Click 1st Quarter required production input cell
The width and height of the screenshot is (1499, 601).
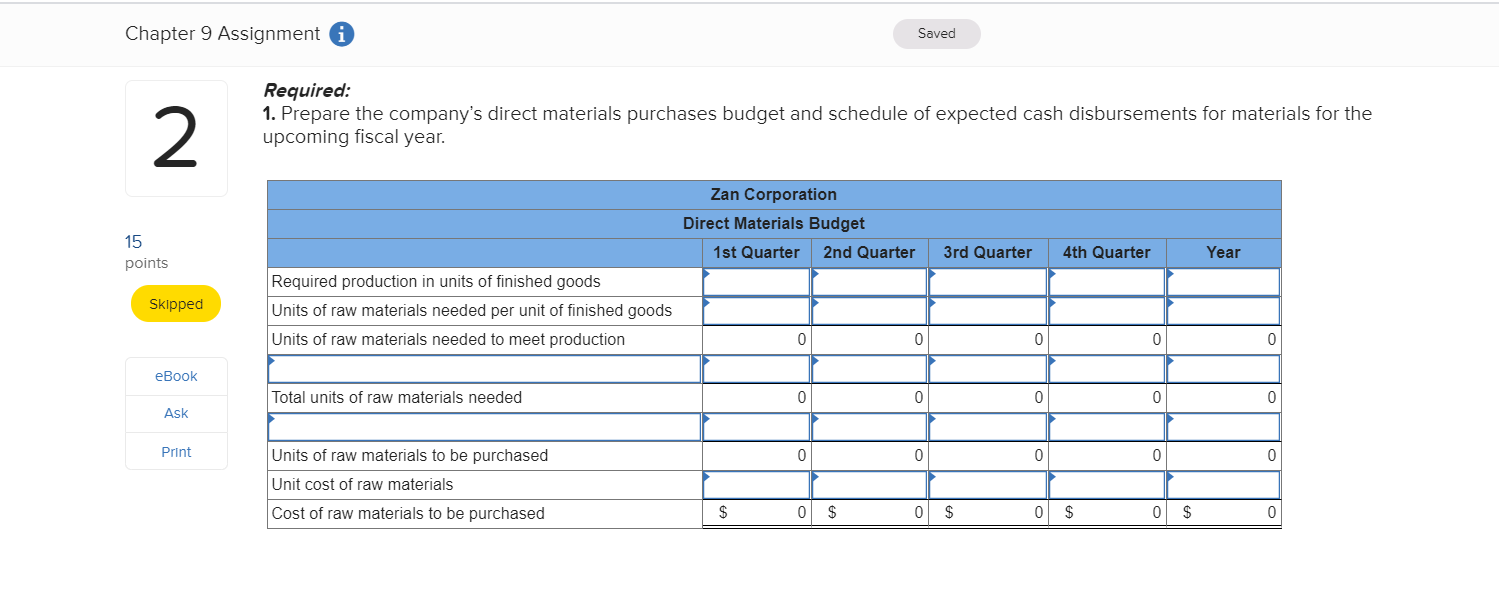click(756, 282)
